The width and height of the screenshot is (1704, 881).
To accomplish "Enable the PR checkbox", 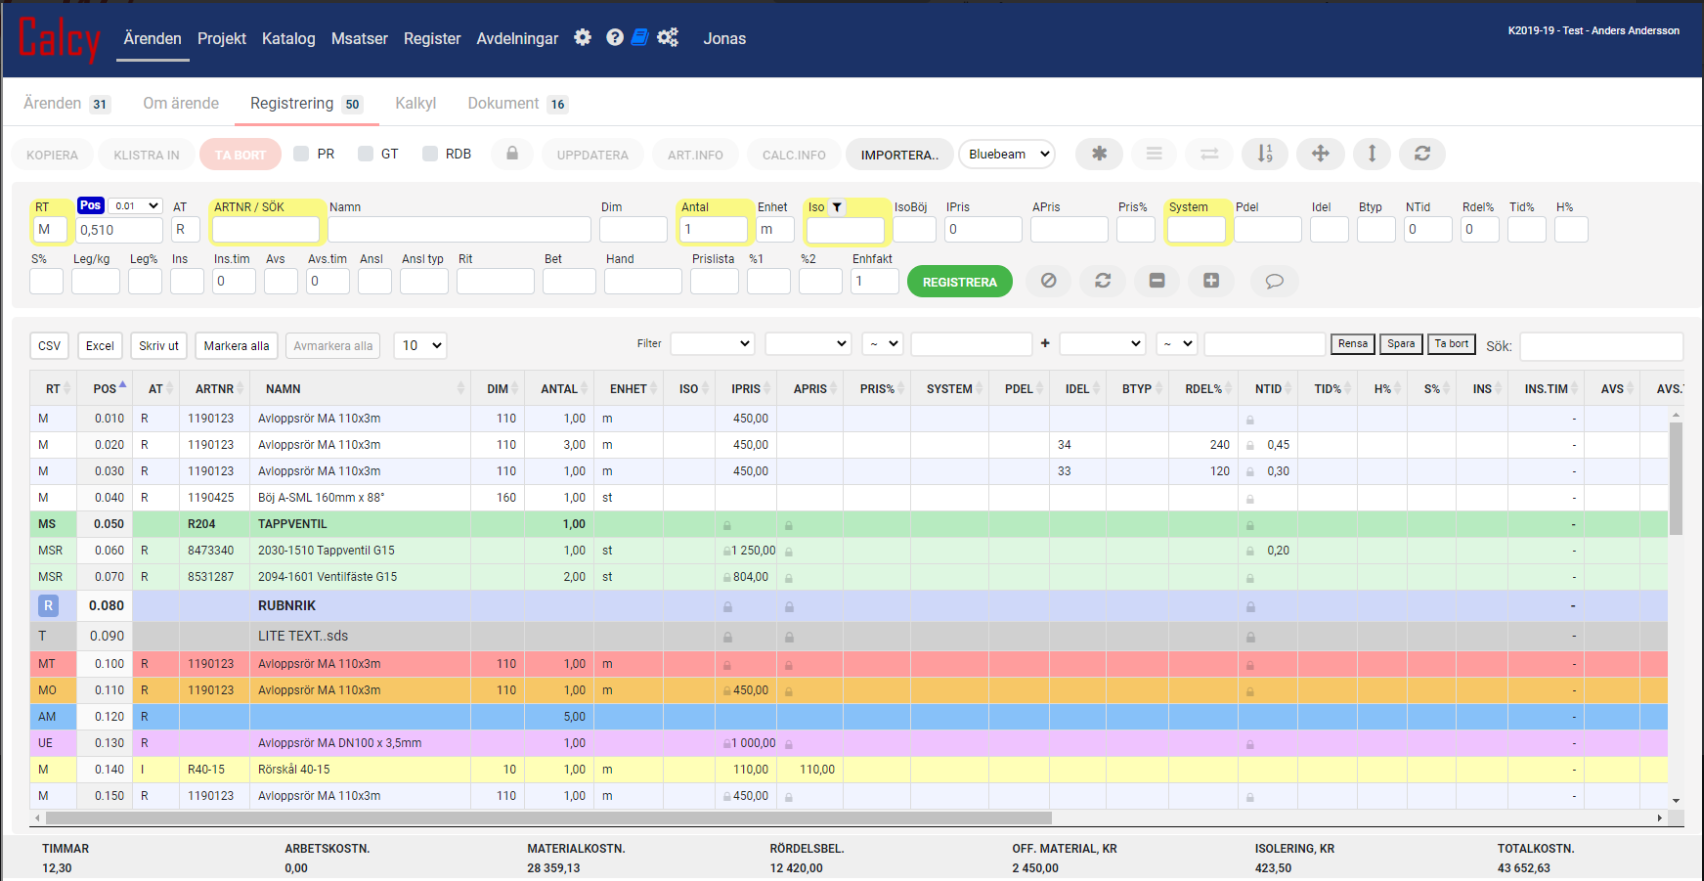I will 301,154.
